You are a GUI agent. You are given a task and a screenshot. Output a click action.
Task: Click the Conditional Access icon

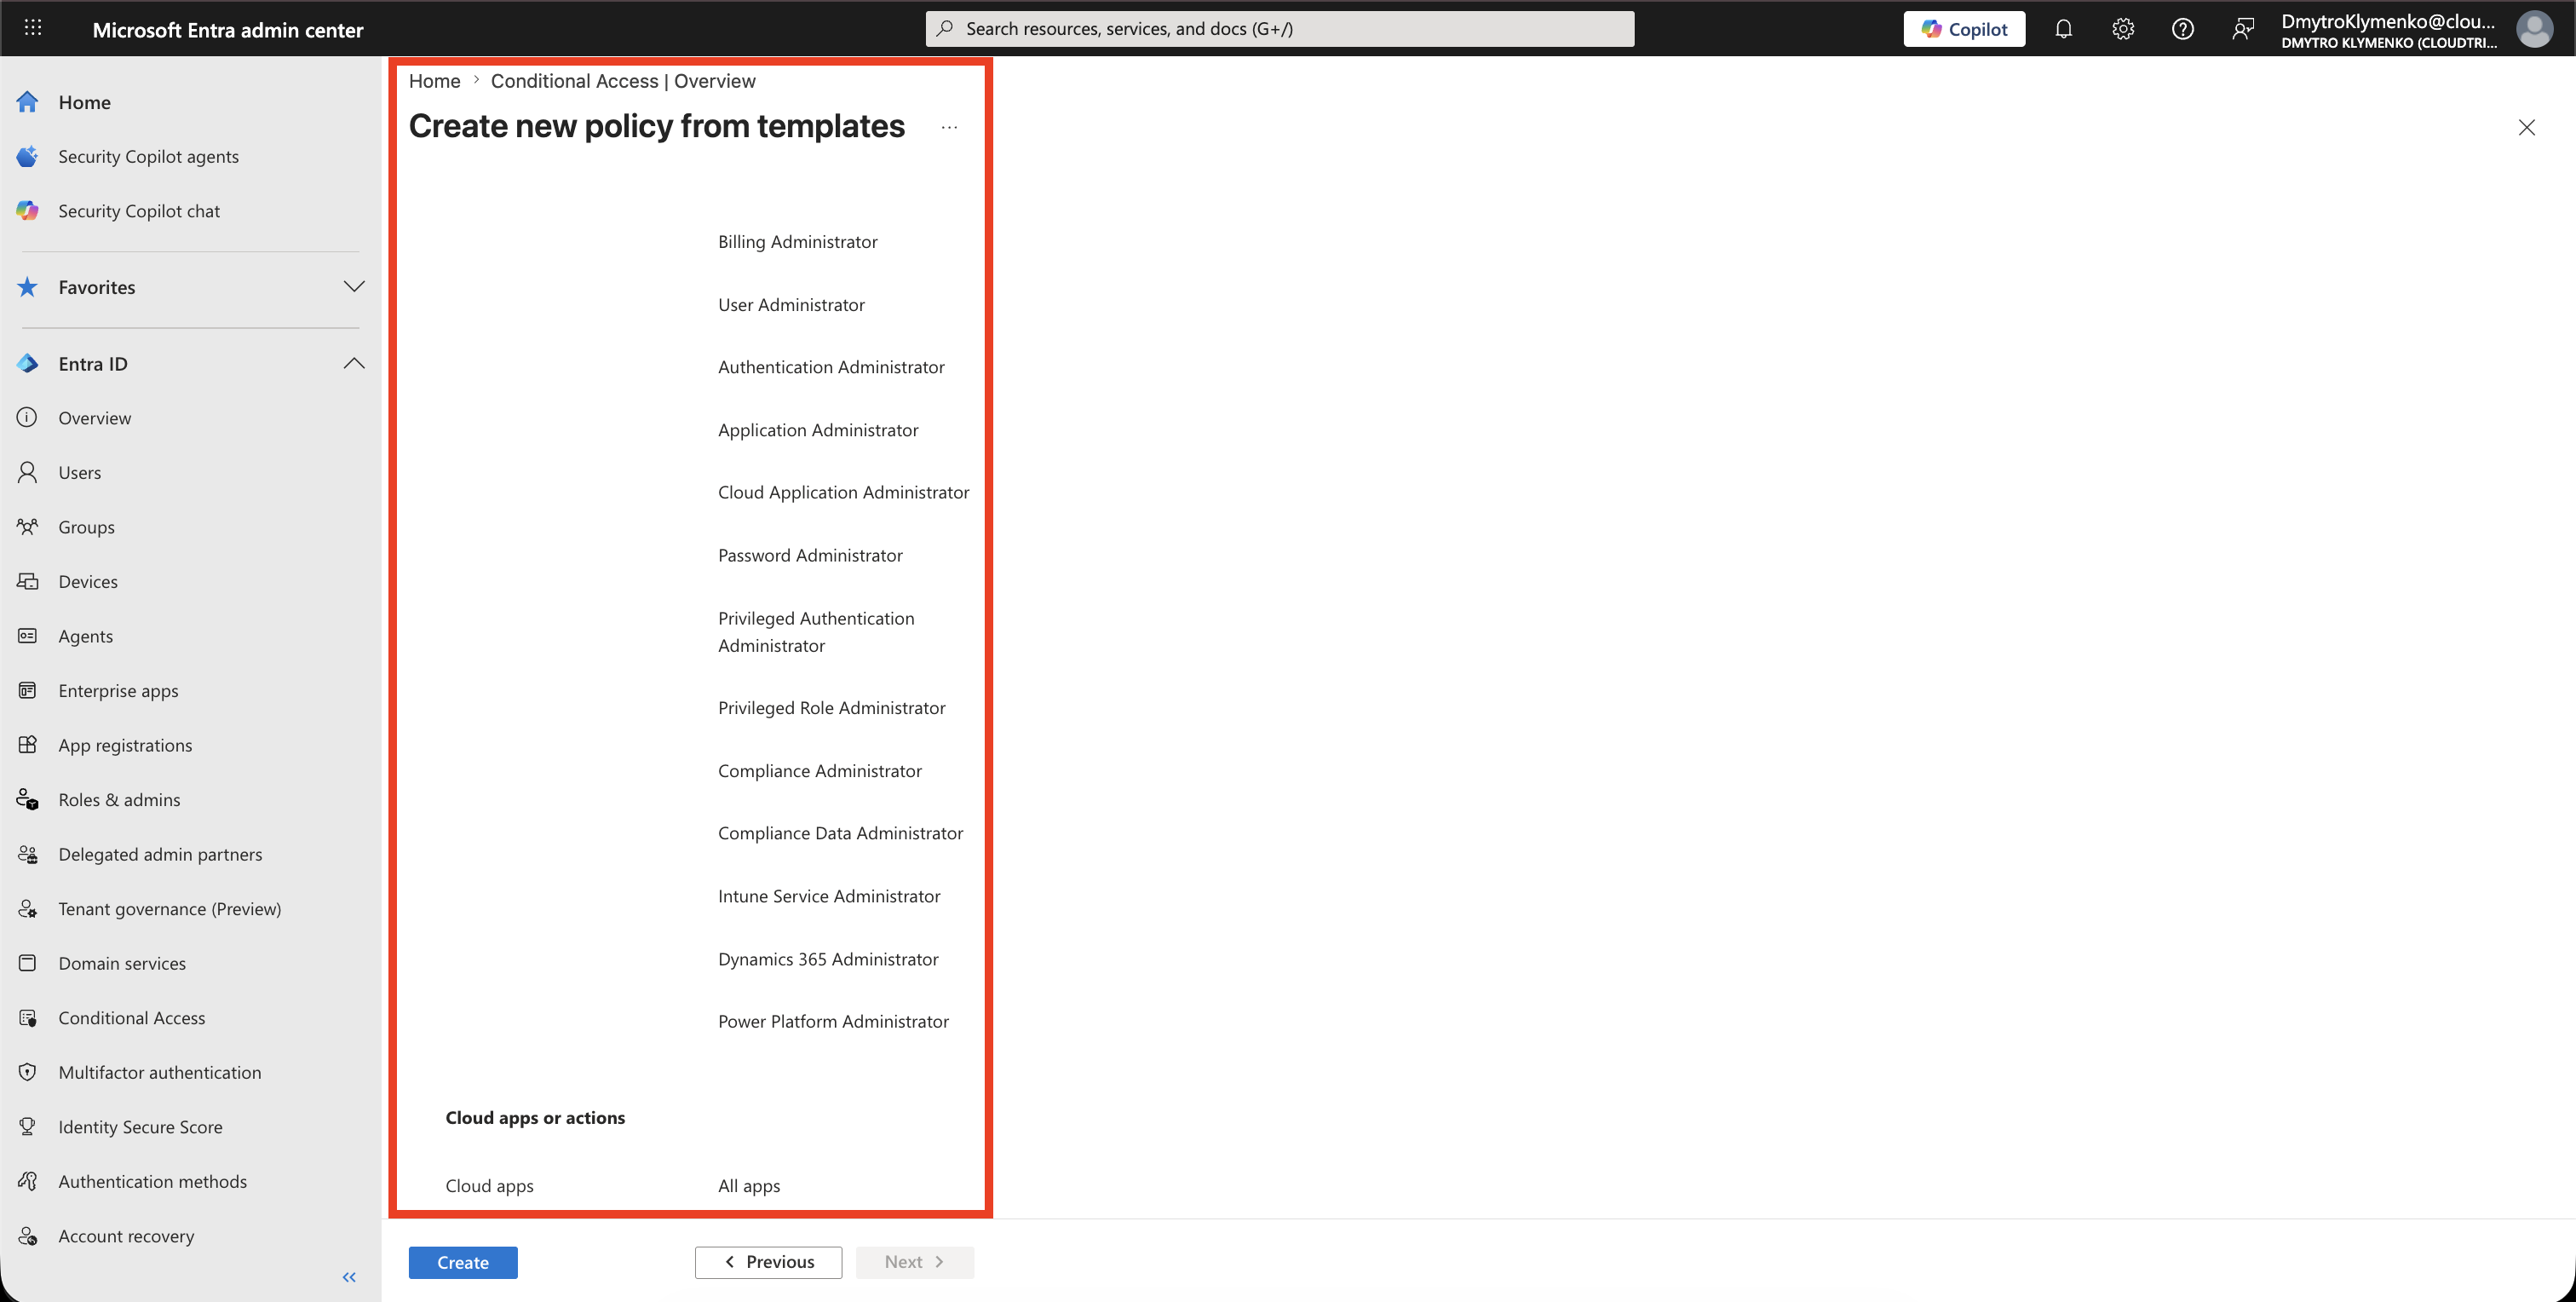pos(27,1018)
